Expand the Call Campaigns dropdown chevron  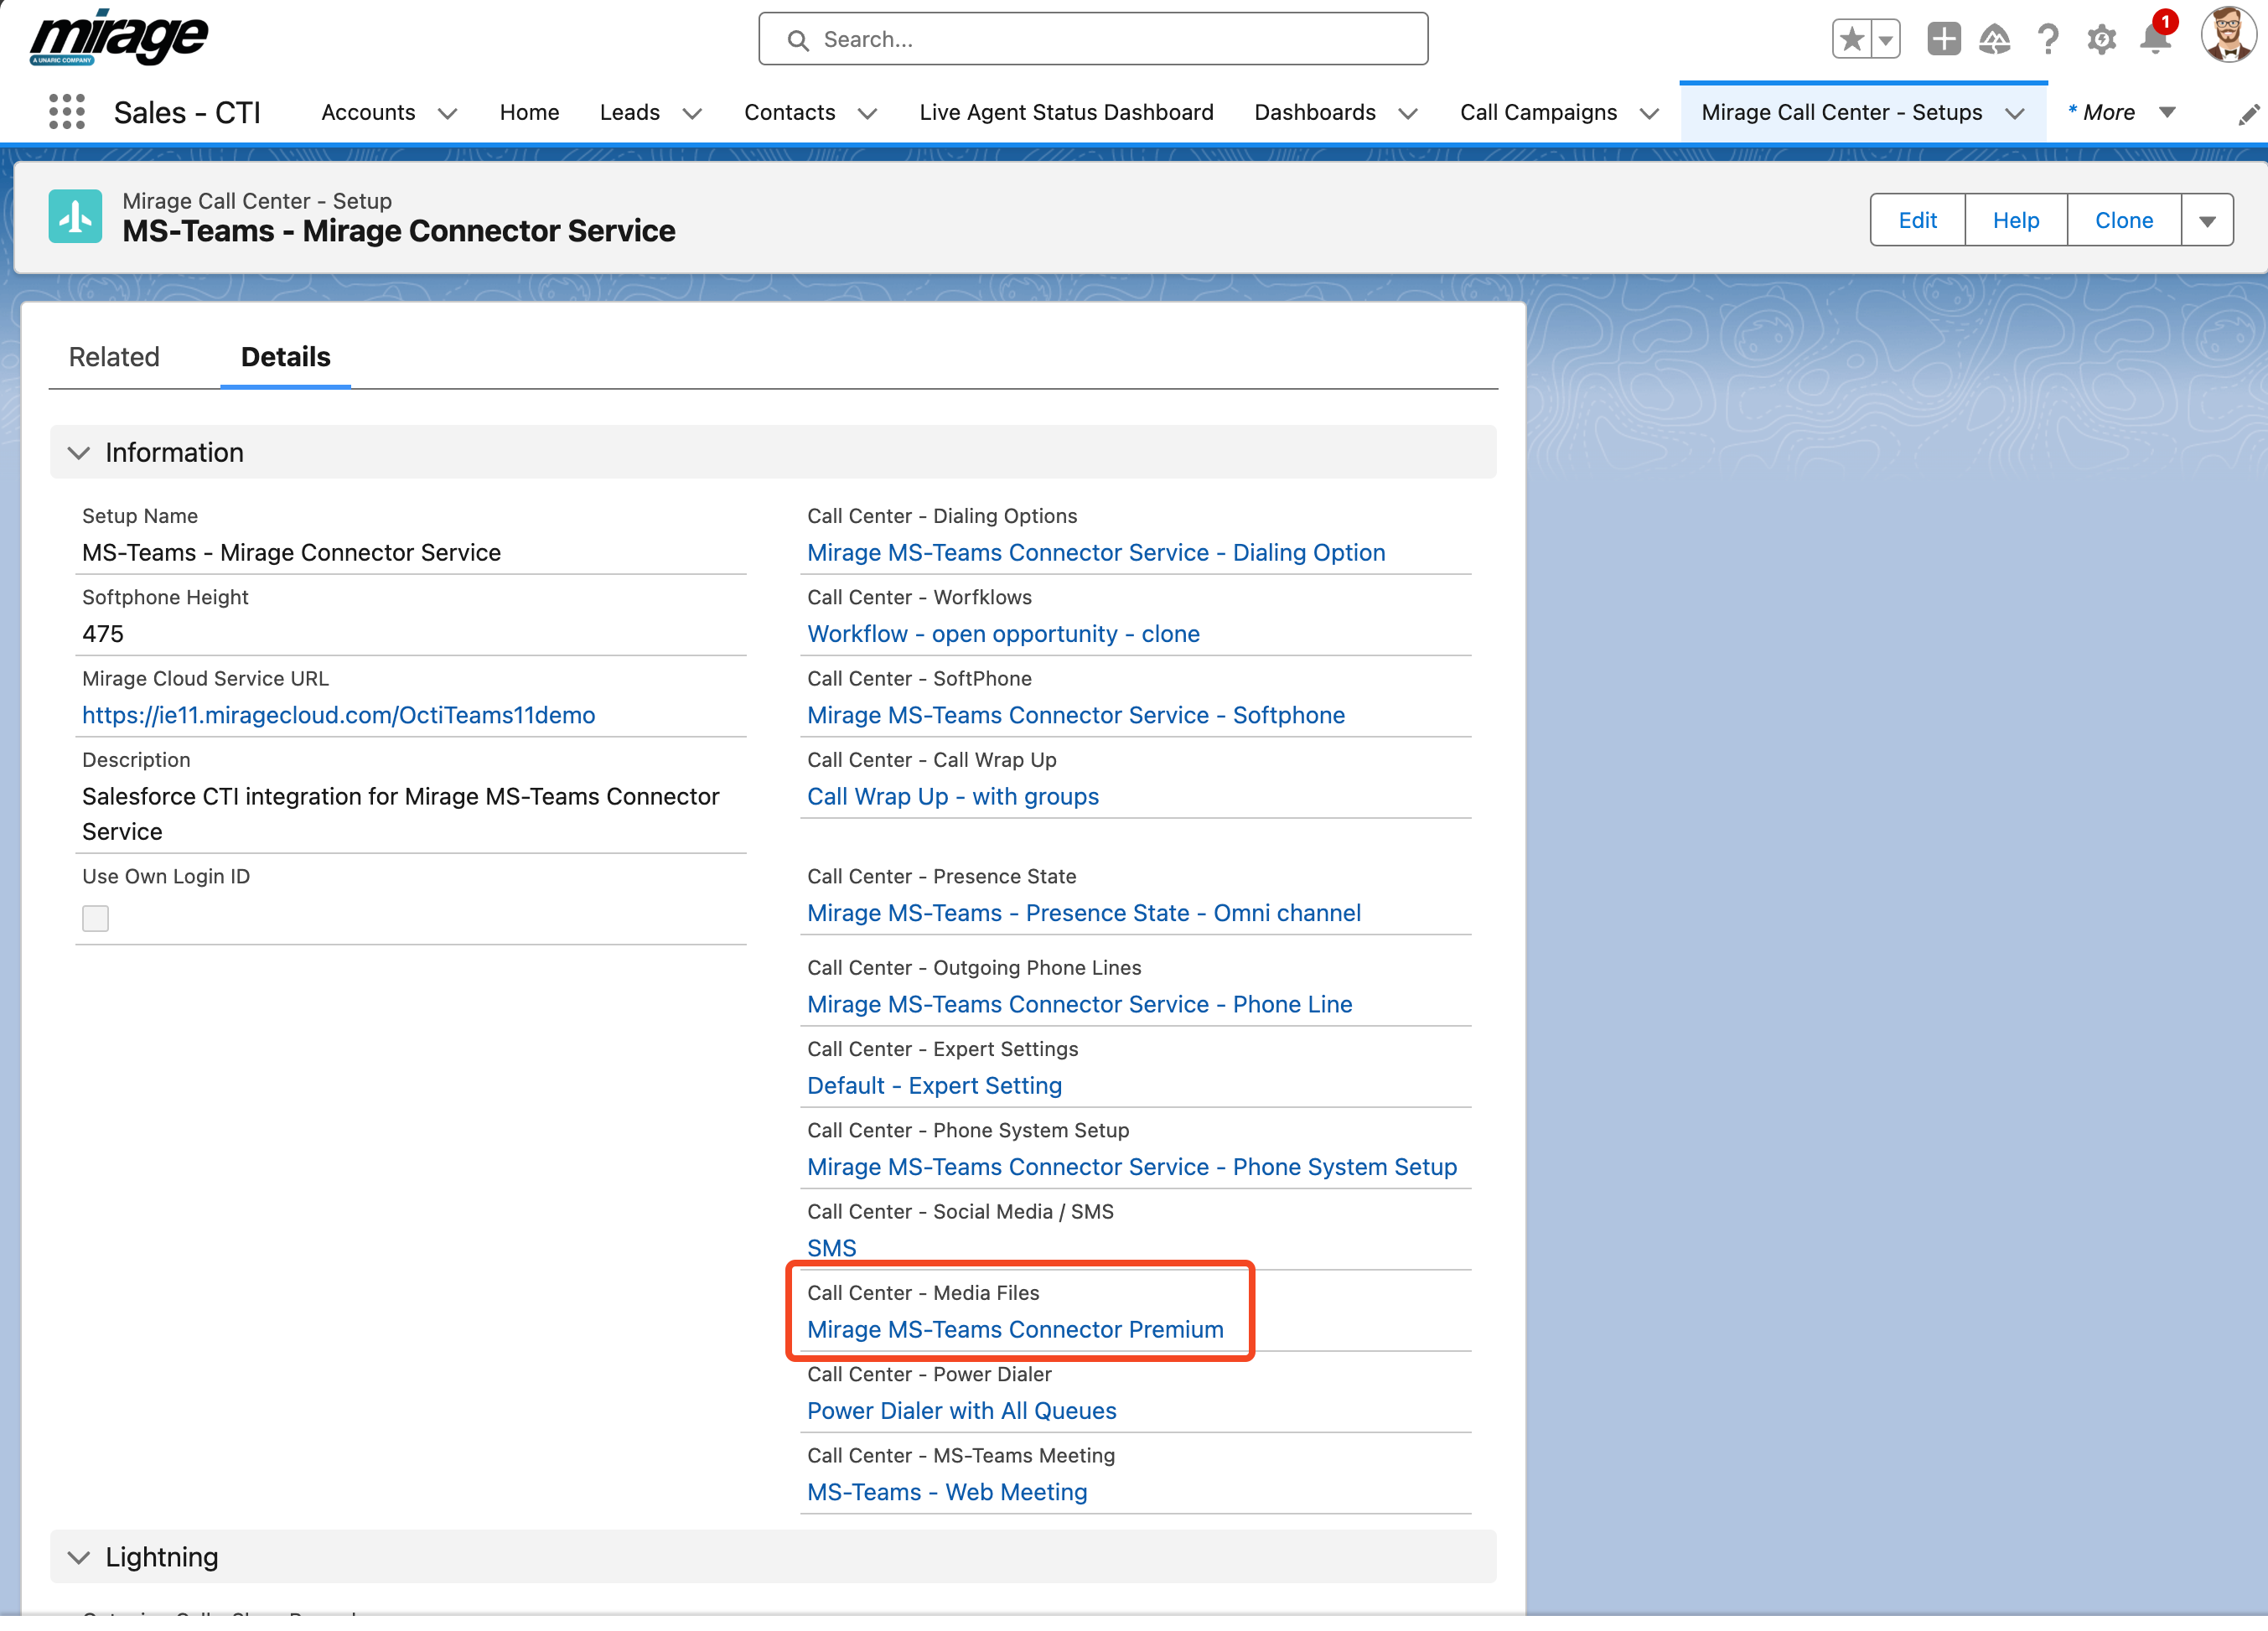[x=1649, y=113]
